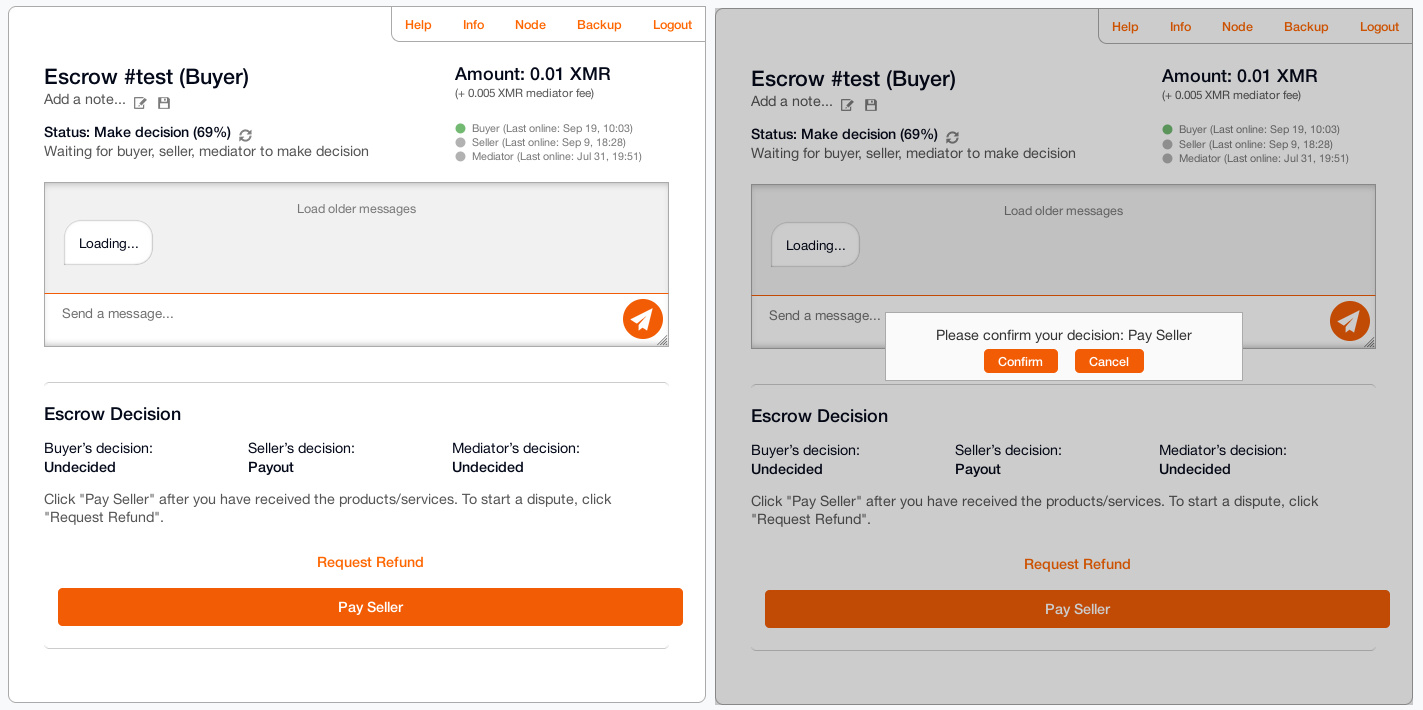
Task: Click the edit note pencil icon in dimmed right panel
Action: (848, 105)
